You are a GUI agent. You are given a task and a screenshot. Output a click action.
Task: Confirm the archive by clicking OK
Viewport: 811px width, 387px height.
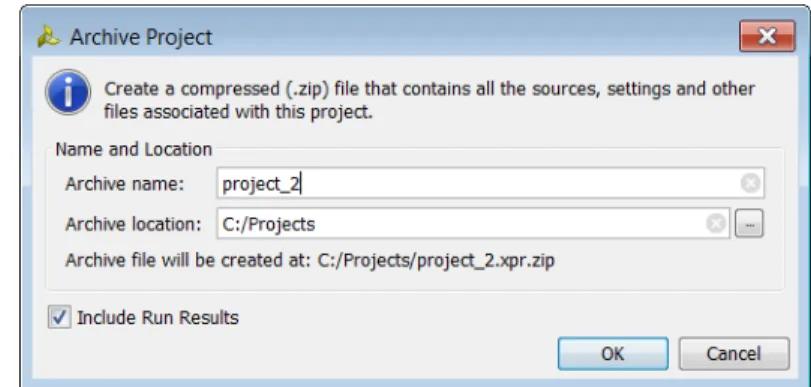613,353
